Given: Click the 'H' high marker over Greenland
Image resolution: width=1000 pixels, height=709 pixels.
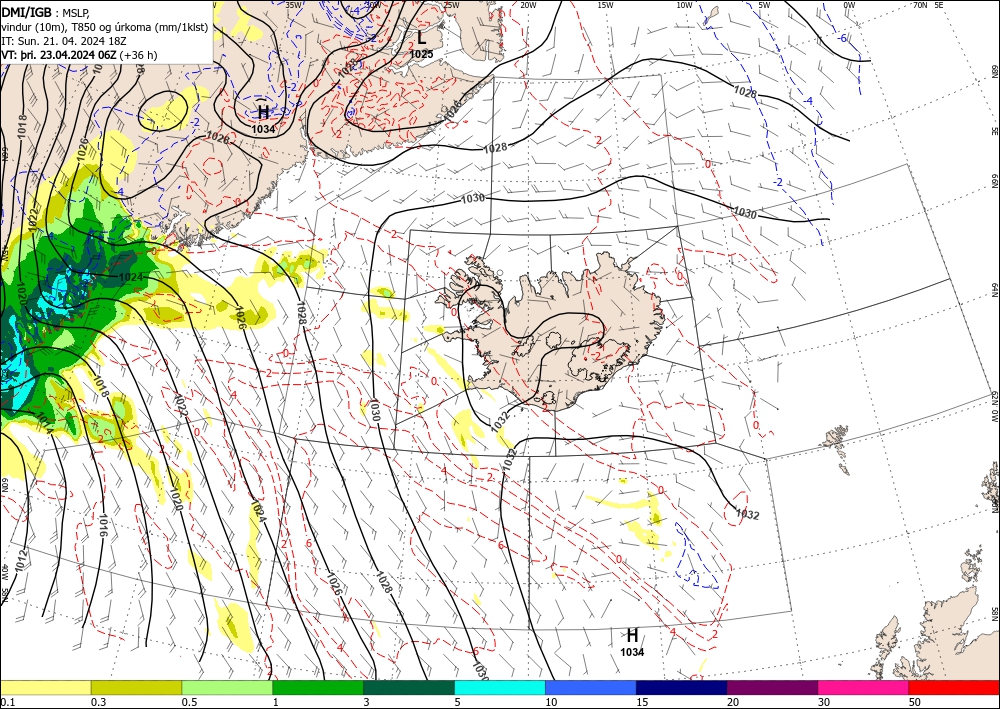Looking at the screenshot, I should (263, 112).
